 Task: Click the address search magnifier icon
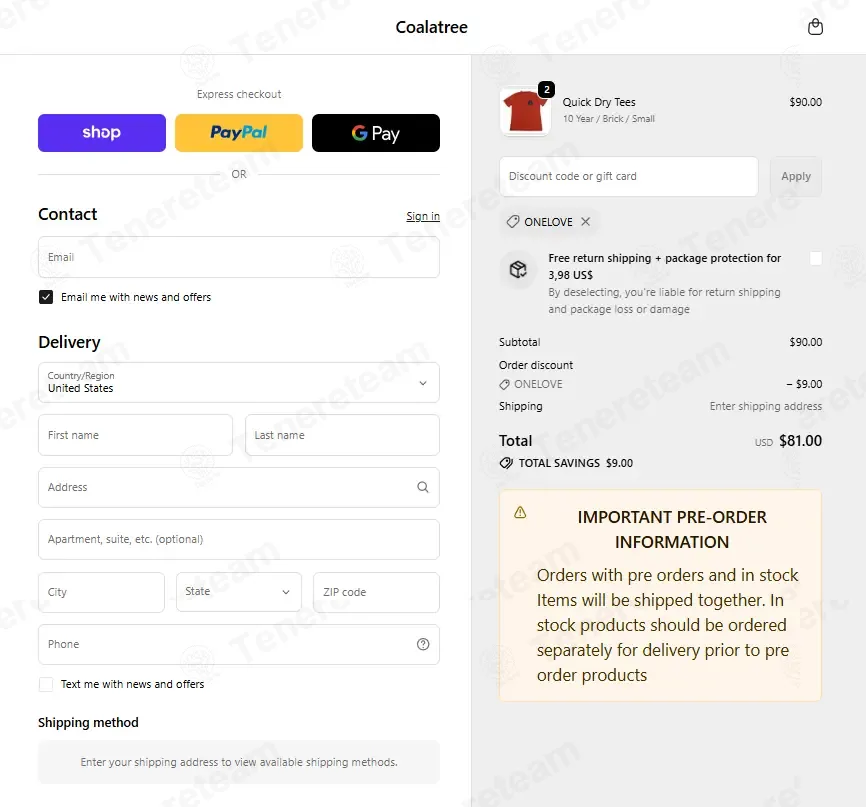click(x=423, y=487)
